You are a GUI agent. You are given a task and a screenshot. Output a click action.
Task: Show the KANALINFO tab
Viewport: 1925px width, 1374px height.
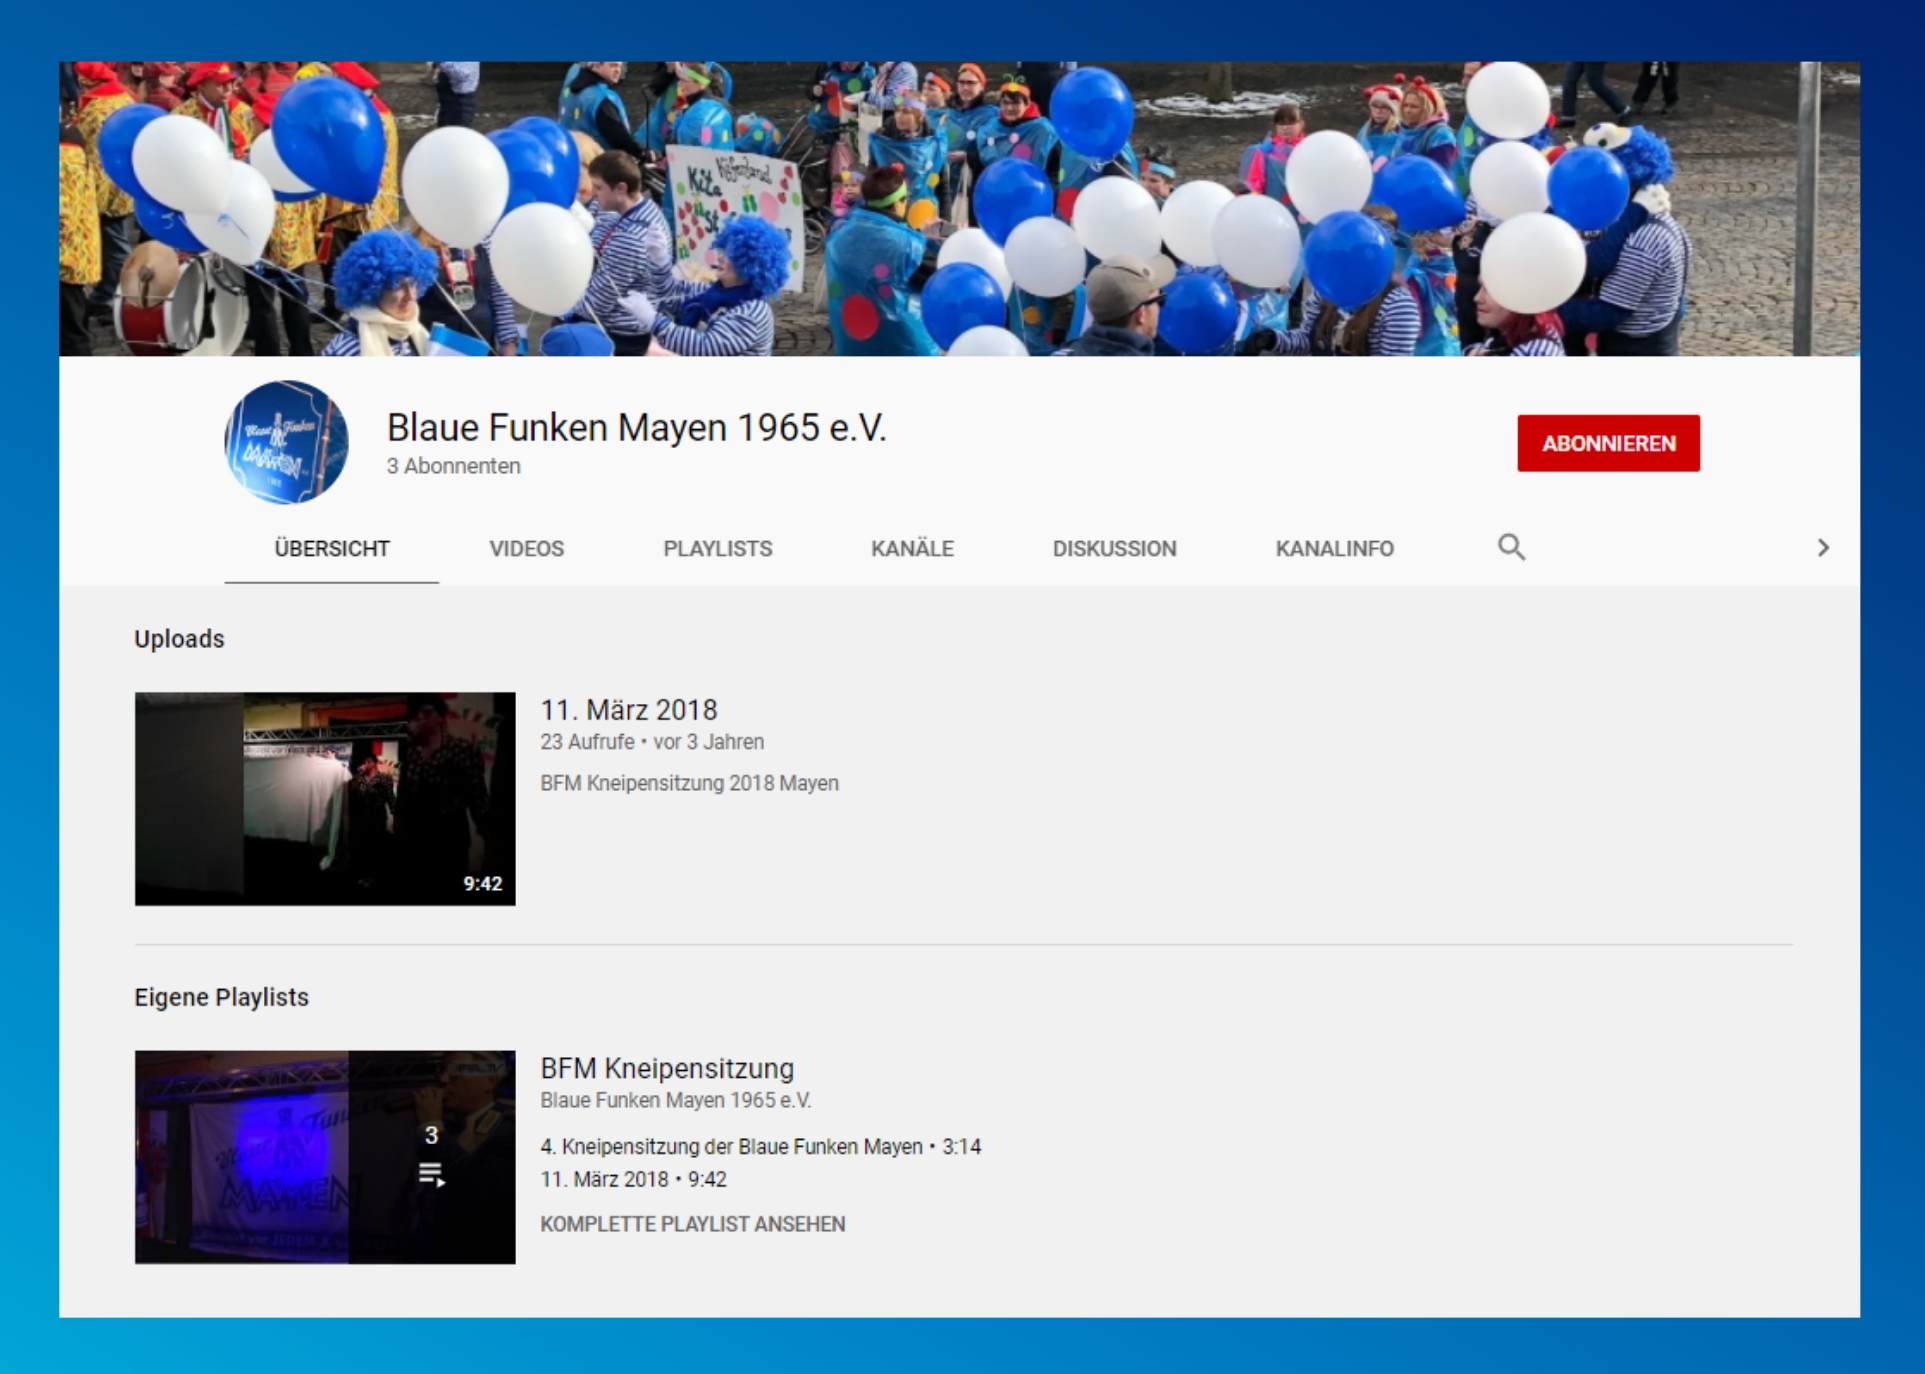pos(1334,548)
